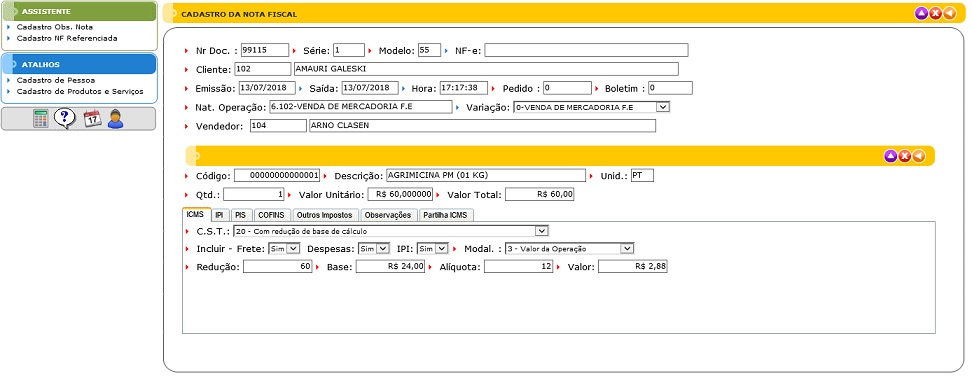The width and height of the screenshot is (972, 392).
Task: Switch to the COFINS tab
Action: click(x=272, y=215)
